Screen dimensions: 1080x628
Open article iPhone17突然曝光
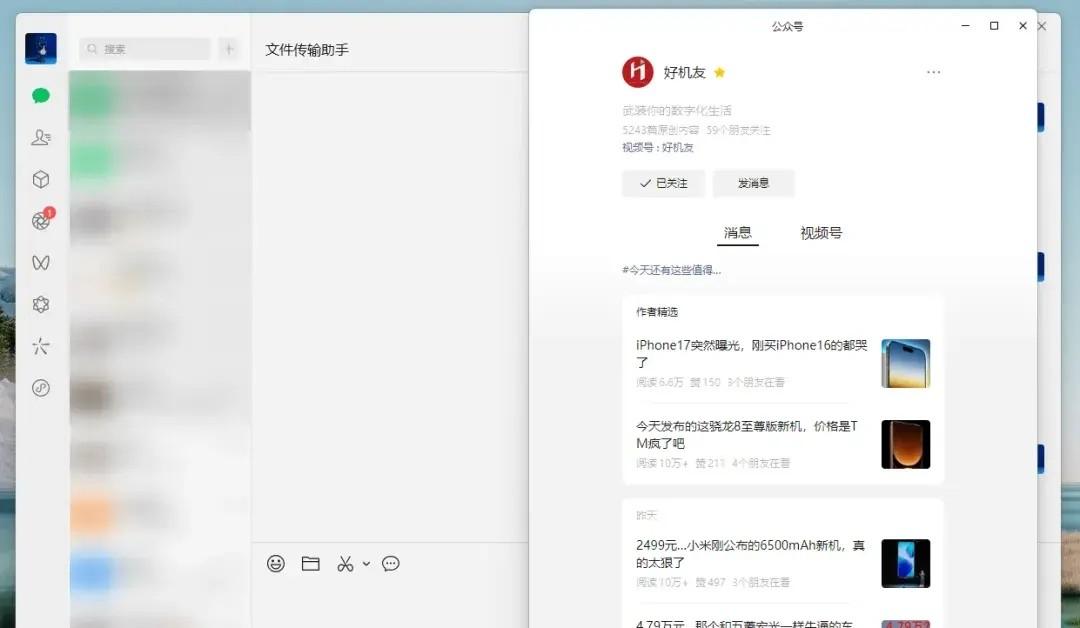(x=751, y=353)
